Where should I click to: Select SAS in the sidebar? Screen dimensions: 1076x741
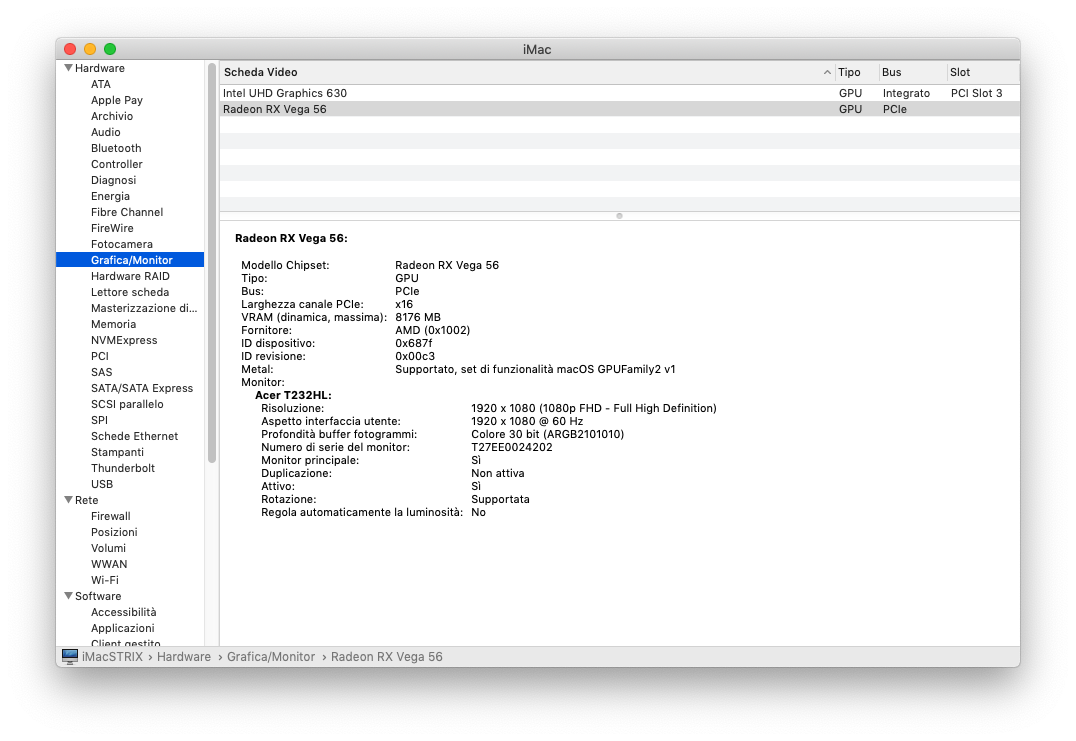102,372
